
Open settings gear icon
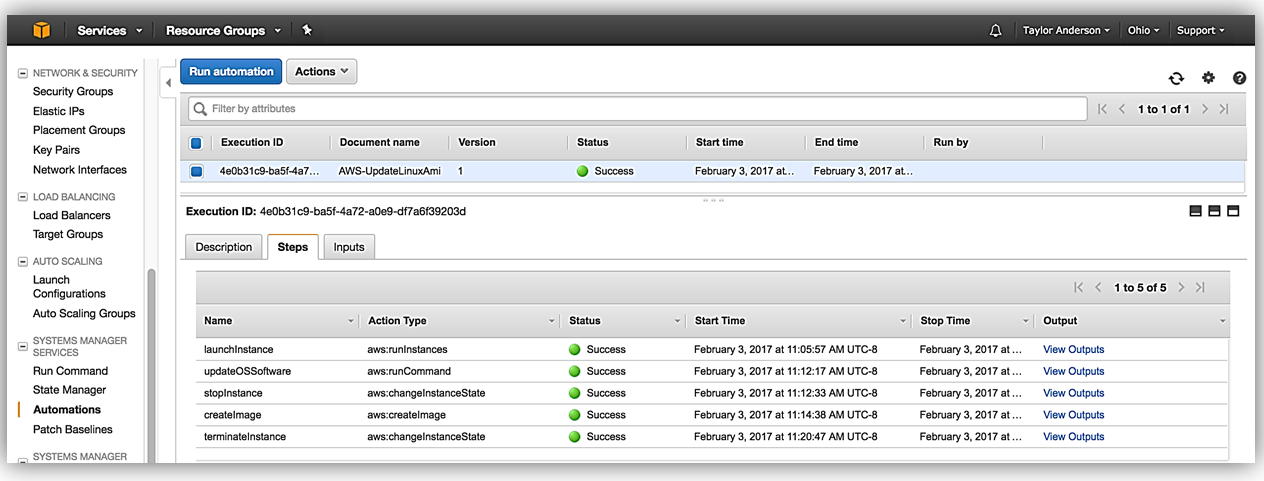1208,78
